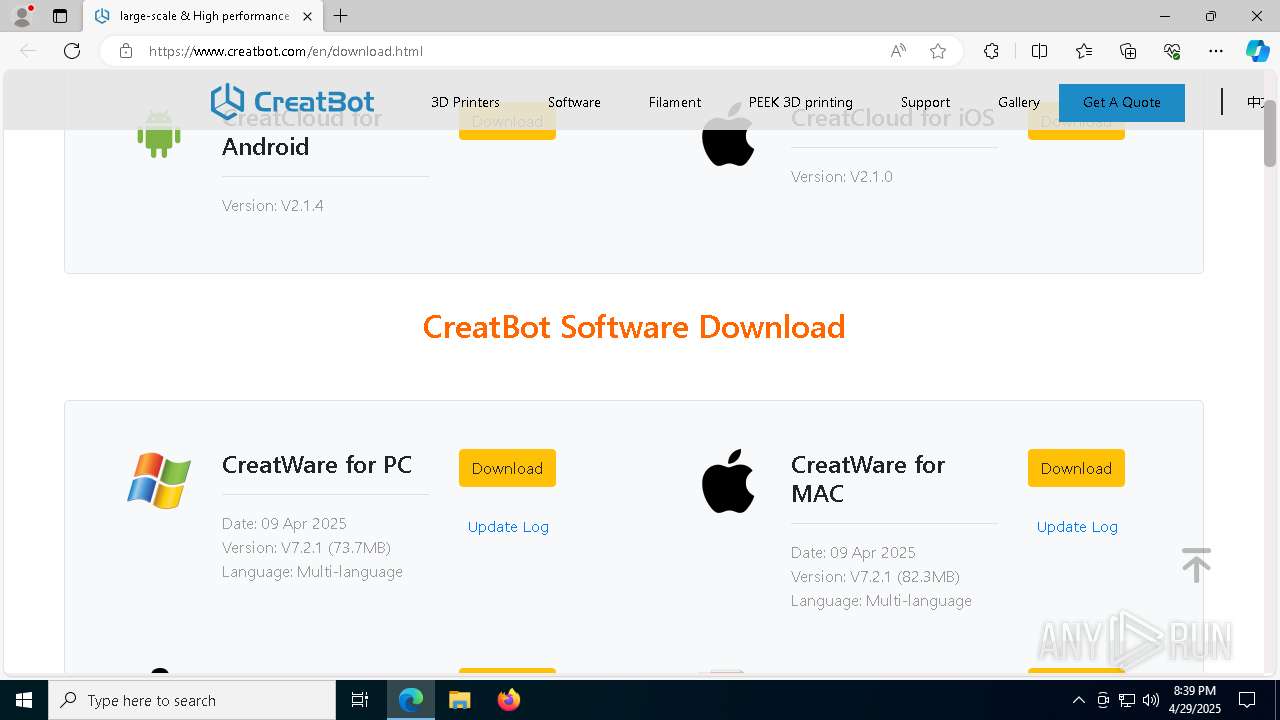The height and width of the screenshot is (720, 1280).
Task: Click the taskbar search box
Action: click(x=192, y=700)
